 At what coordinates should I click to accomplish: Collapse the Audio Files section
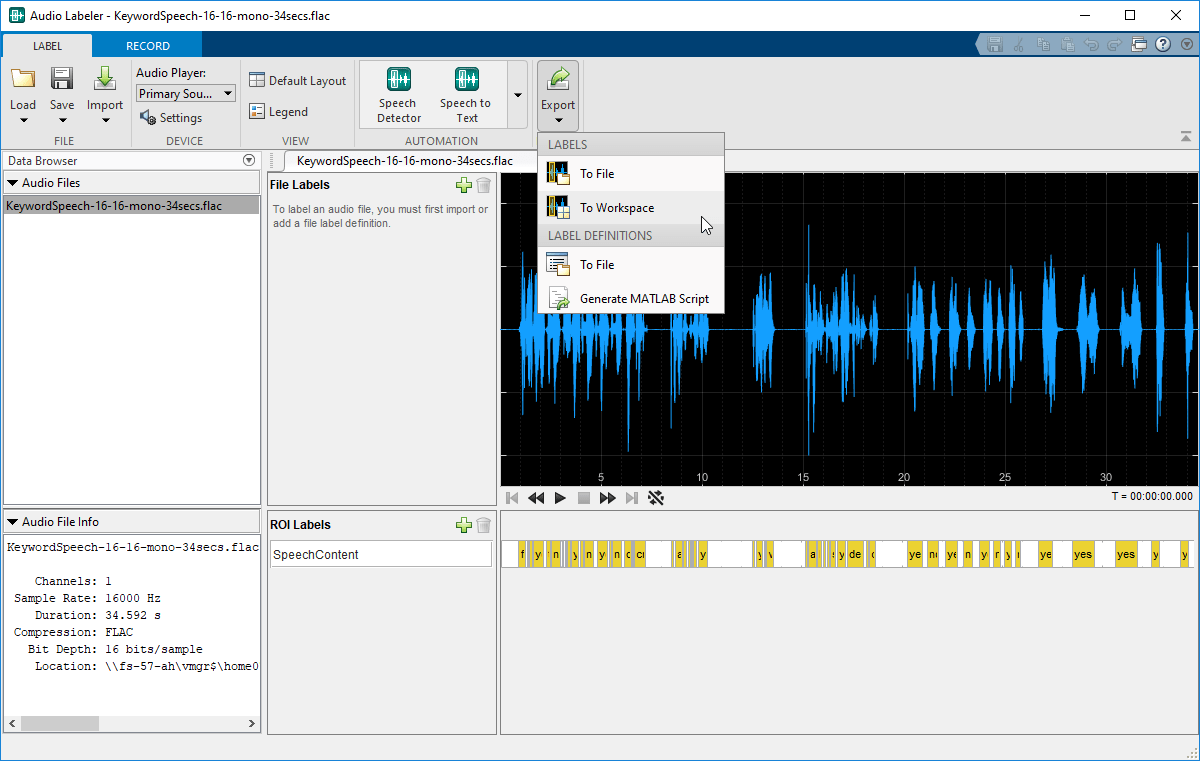click(x=12, y=183)
